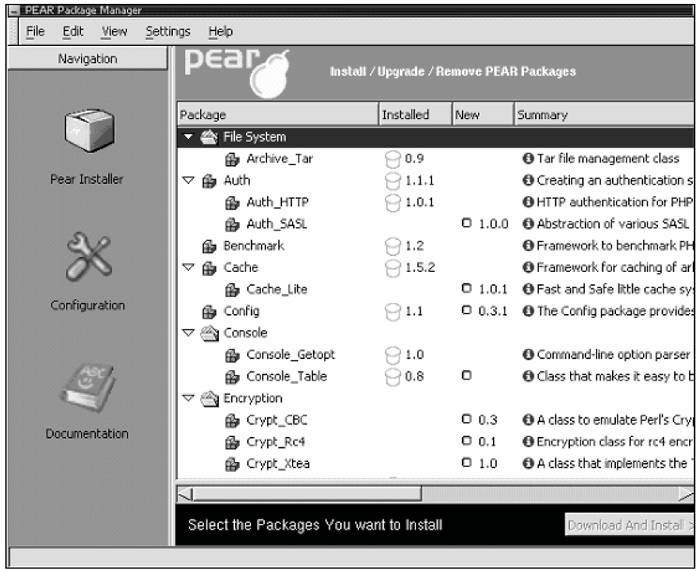
Task: Check the Config 0.3.1 upgrade checkbox
Action: (467, 310)
